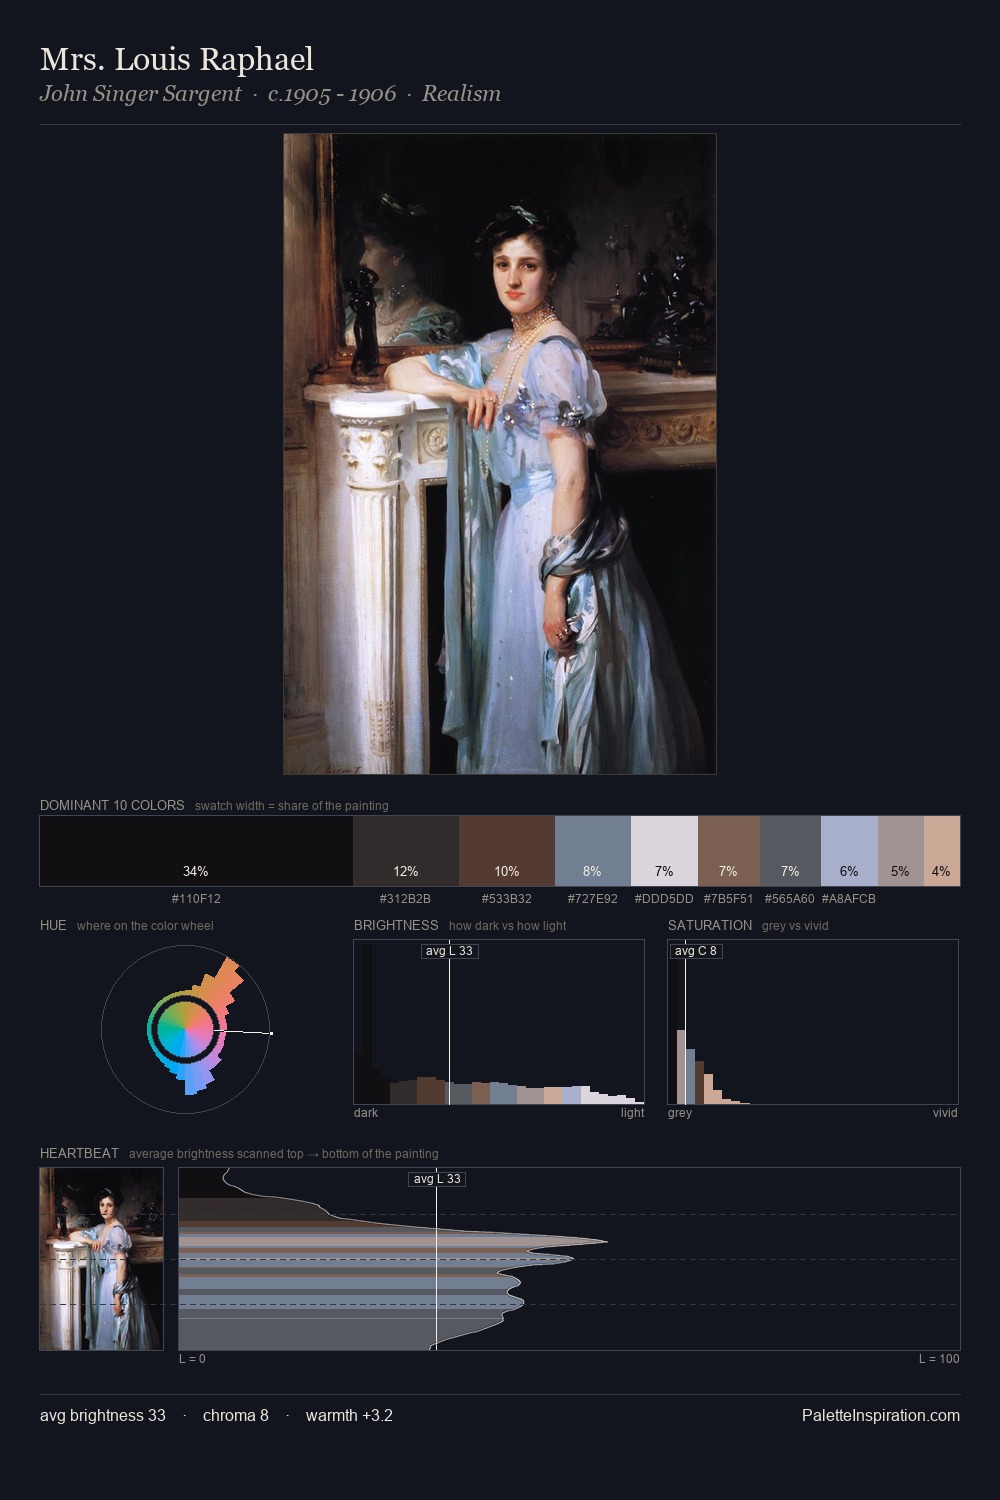This screenshot has width=1000, height=1500.
Task: Click the 'avg C 8' saturation label
Action: pyautogui.click(x=695, y=951)
